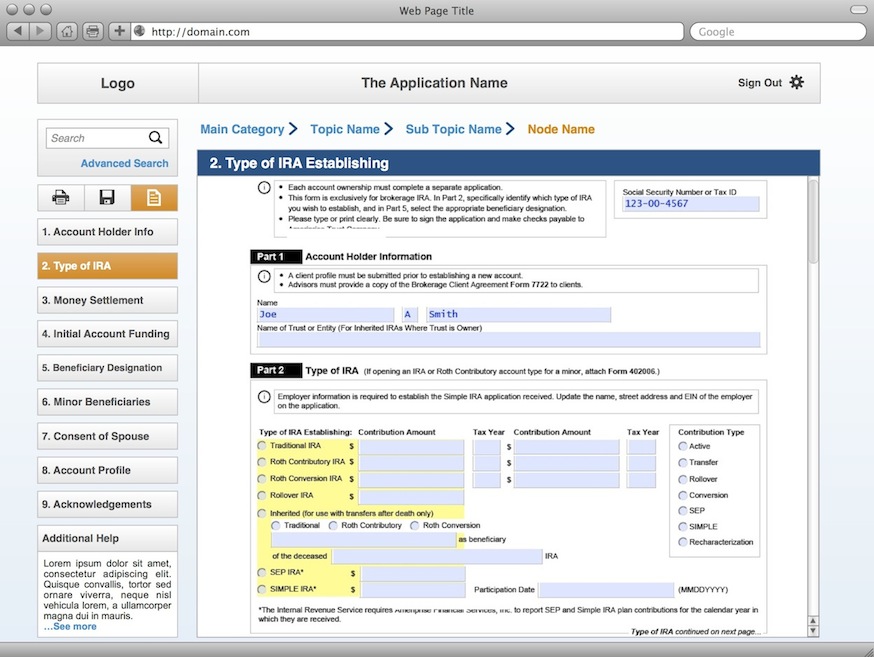Click the browser print icon

(x=93, y=31)
